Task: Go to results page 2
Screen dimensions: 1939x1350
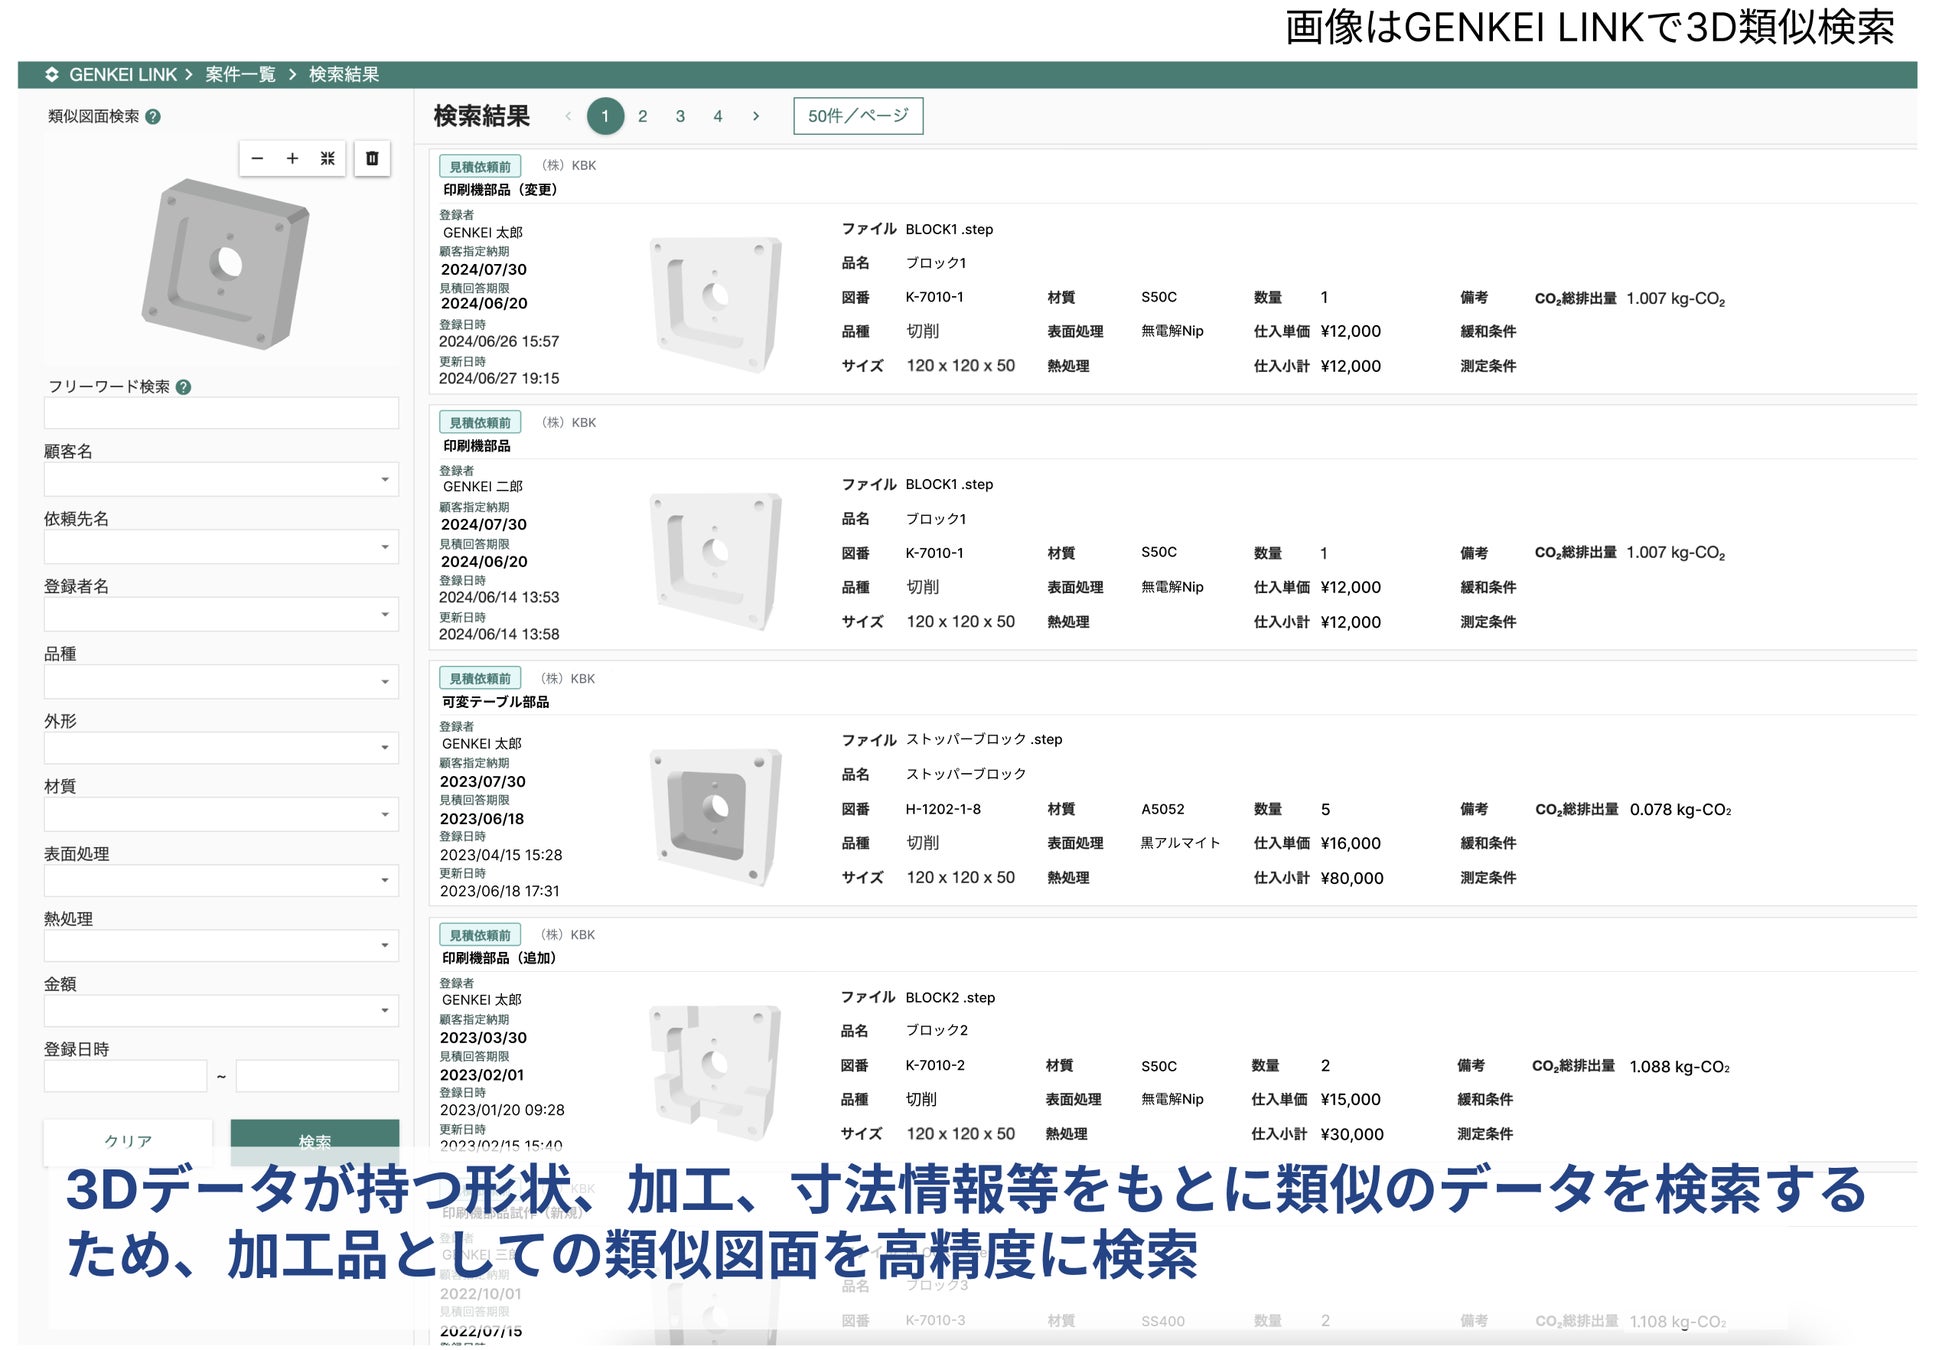Action: (642, 116)
